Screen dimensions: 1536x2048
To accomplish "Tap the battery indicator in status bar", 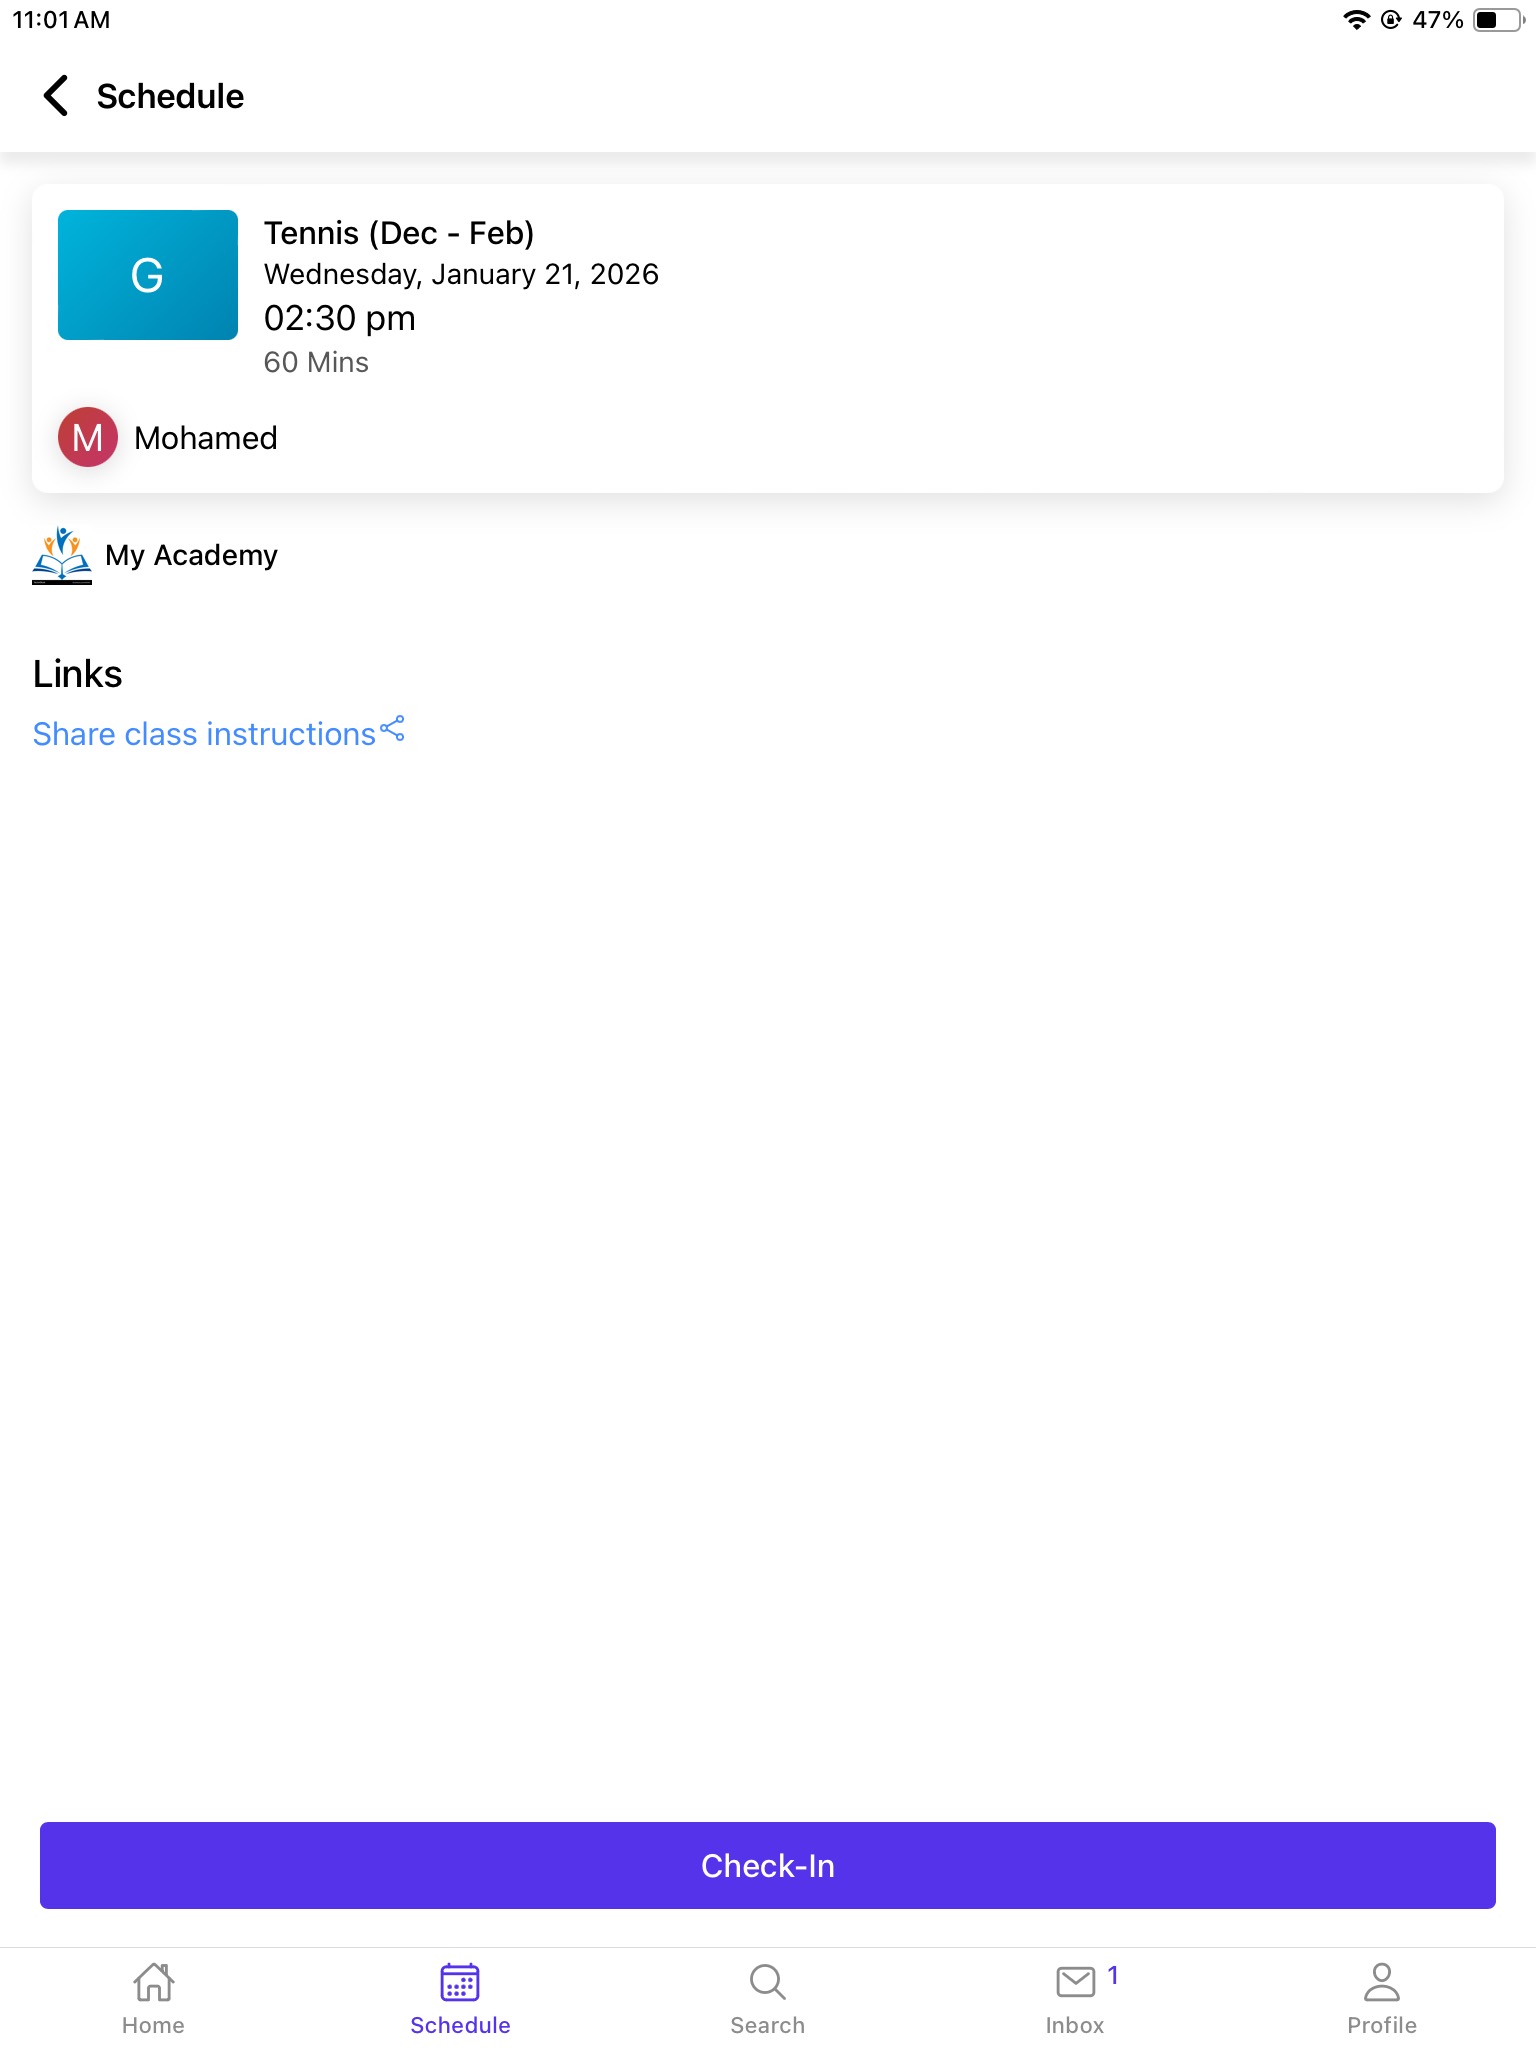I will click(1498, 20).
